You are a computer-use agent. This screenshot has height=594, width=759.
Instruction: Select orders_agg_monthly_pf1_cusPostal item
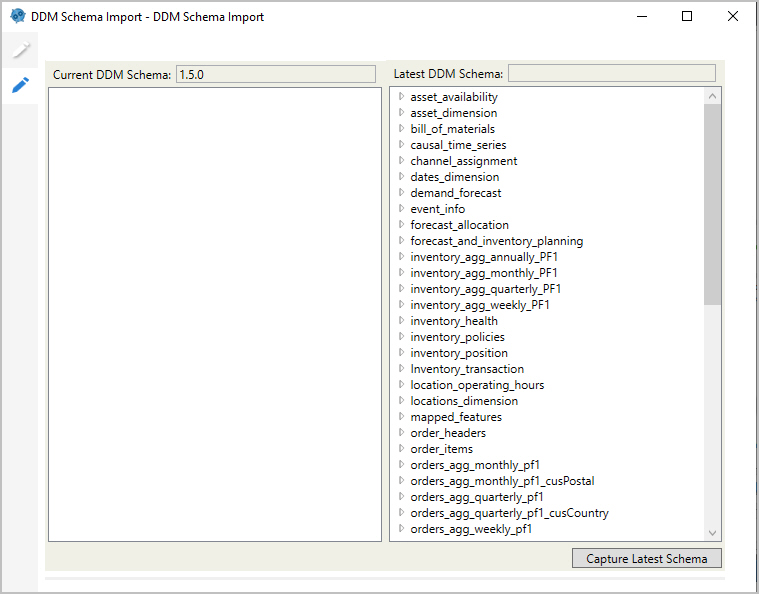(502, 481)
